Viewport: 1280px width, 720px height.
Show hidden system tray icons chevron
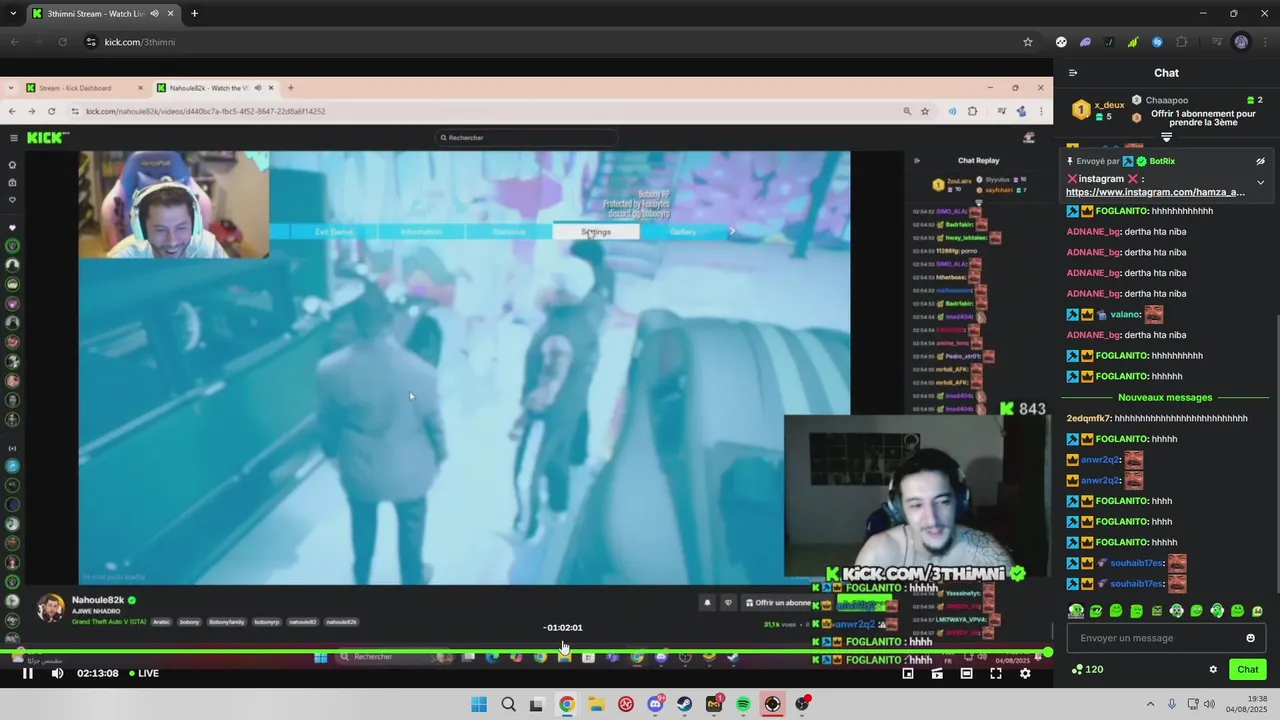pos(1150,704)
